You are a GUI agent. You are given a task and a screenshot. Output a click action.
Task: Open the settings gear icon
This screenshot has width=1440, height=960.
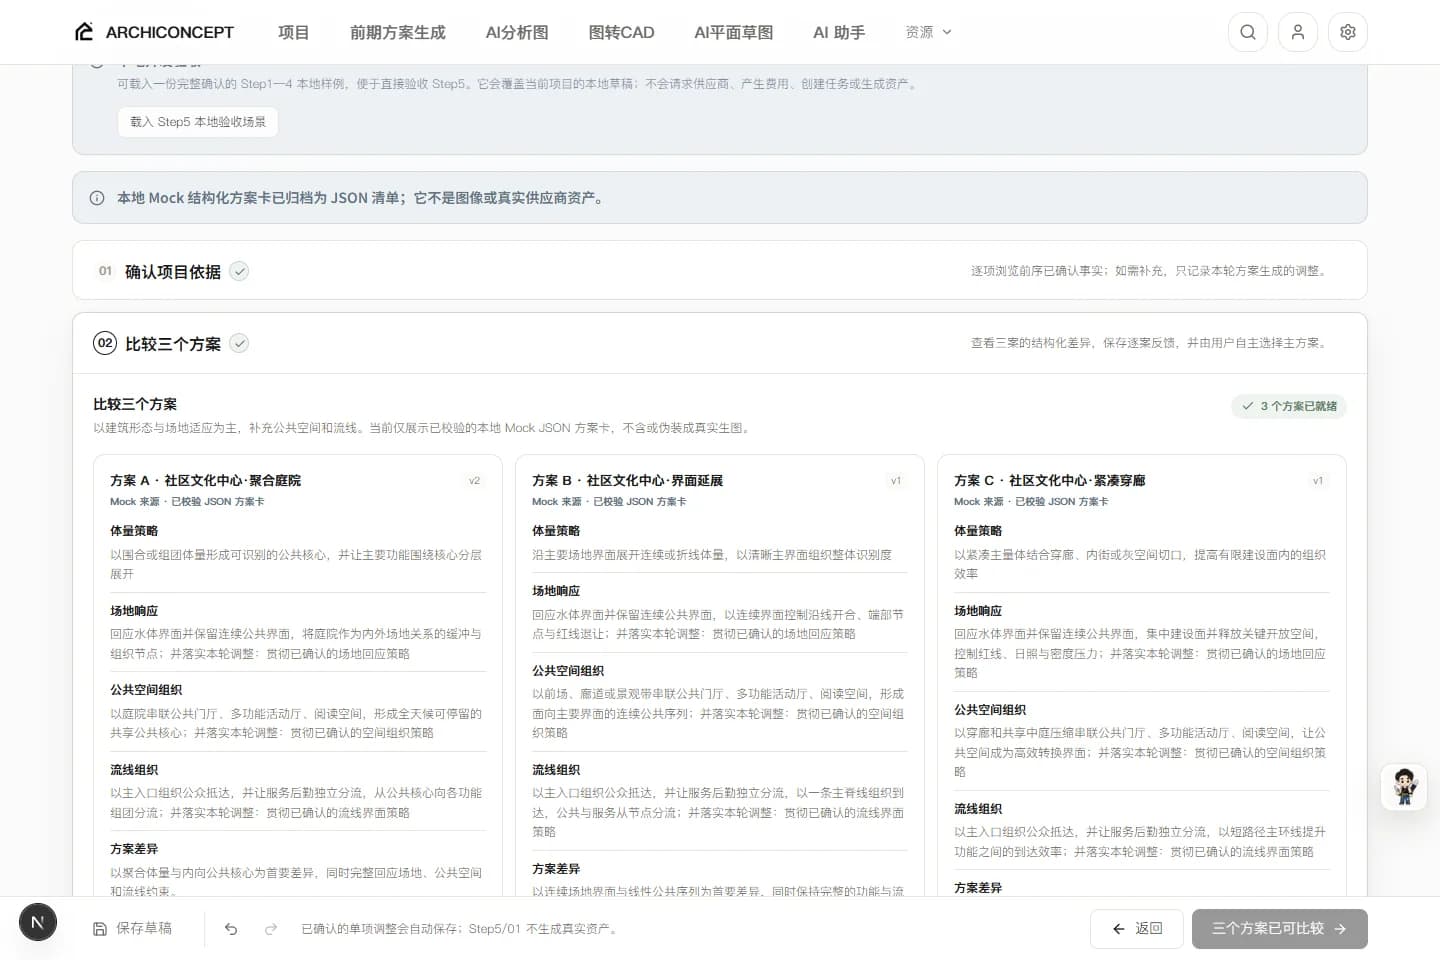(1348, 32)
